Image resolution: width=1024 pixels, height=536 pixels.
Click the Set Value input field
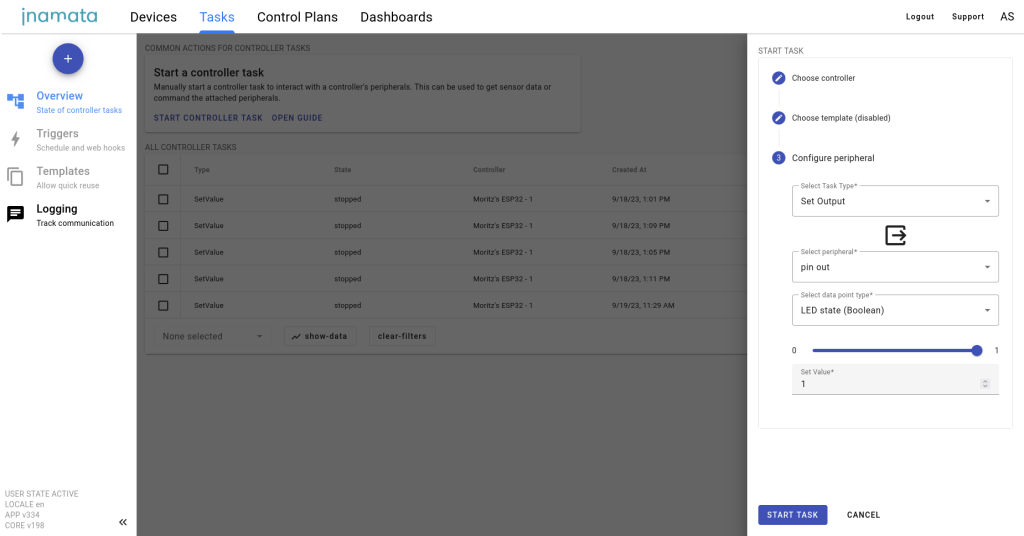pyautogui.click(x=895, y=379)
